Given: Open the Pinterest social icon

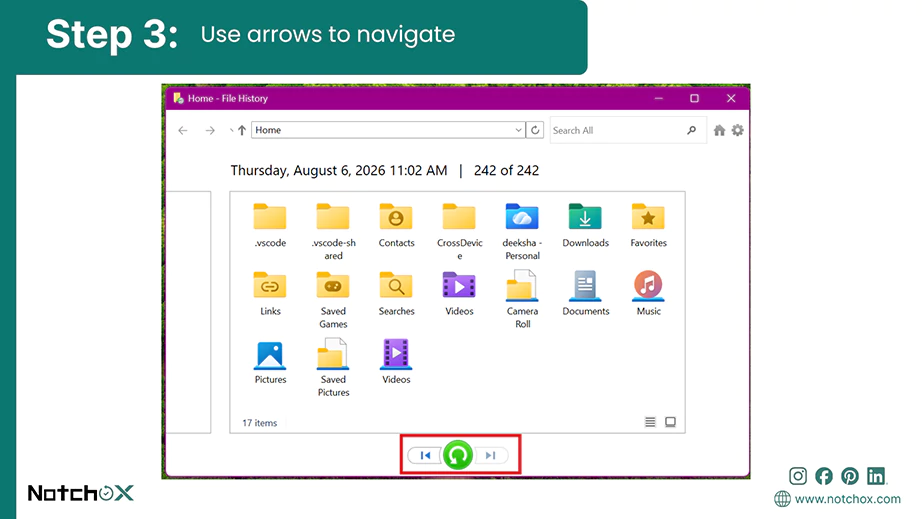Looking at the screenshot, I should (850, 476).
